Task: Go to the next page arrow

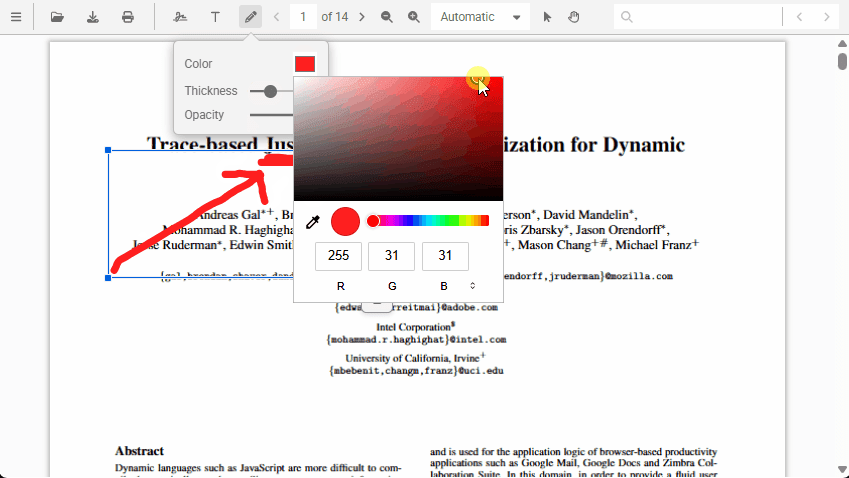Action: [362, 17]
